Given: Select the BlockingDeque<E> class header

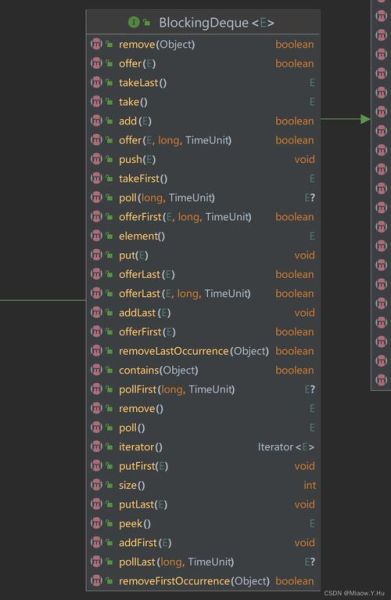Looking at the screenshot, I should point(203,22).
